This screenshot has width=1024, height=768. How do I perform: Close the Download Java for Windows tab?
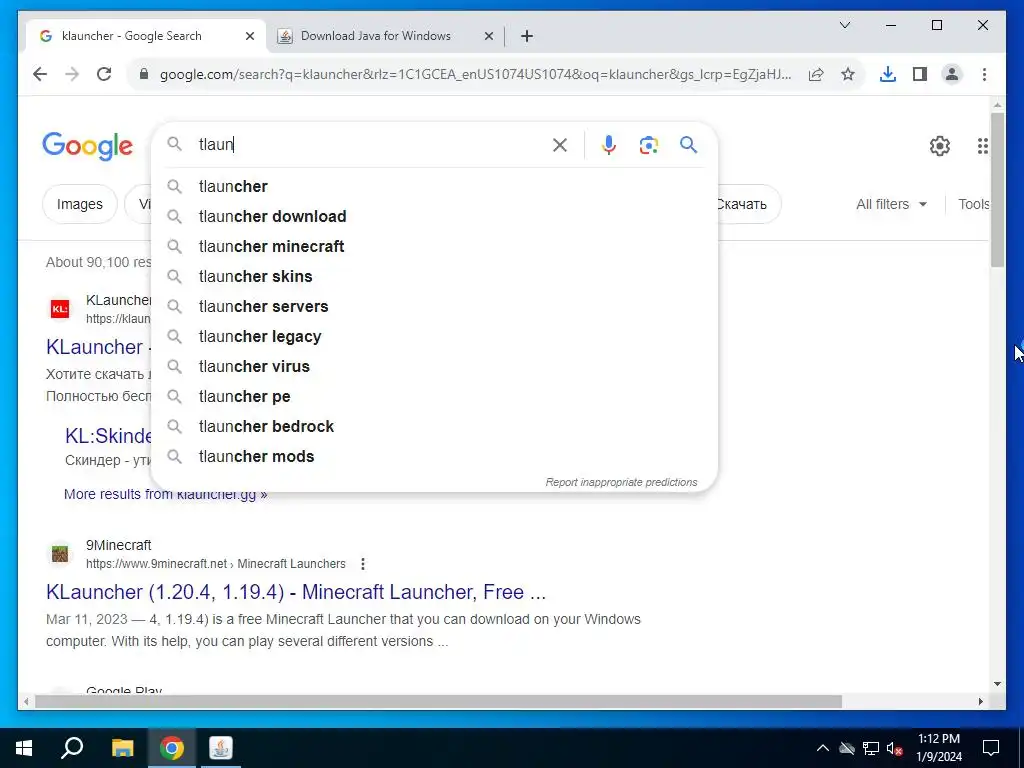click(x=488, y=37)
